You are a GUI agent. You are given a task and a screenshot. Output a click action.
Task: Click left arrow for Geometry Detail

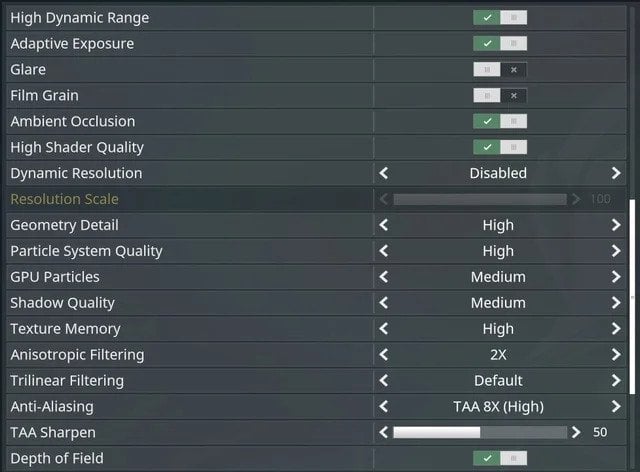[384, 225]
